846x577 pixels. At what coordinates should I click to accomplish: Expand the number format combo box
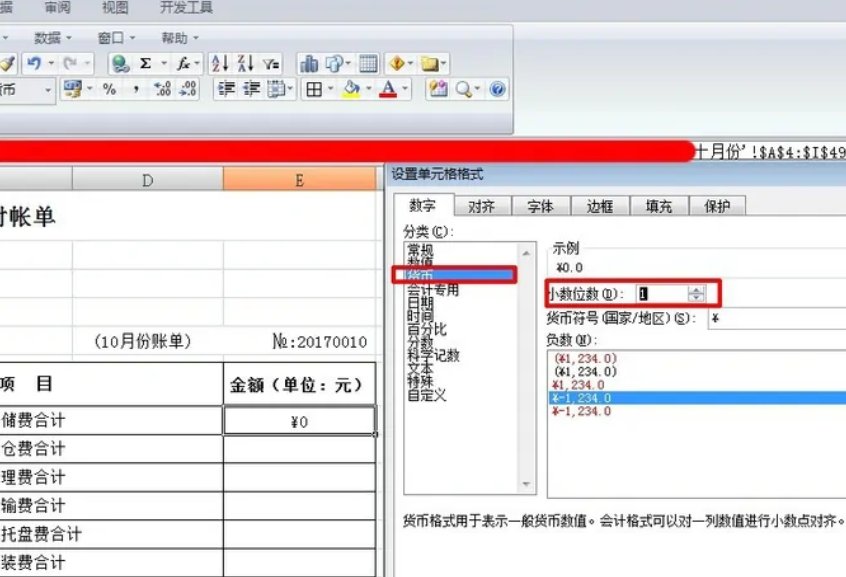tap(48, 90)
